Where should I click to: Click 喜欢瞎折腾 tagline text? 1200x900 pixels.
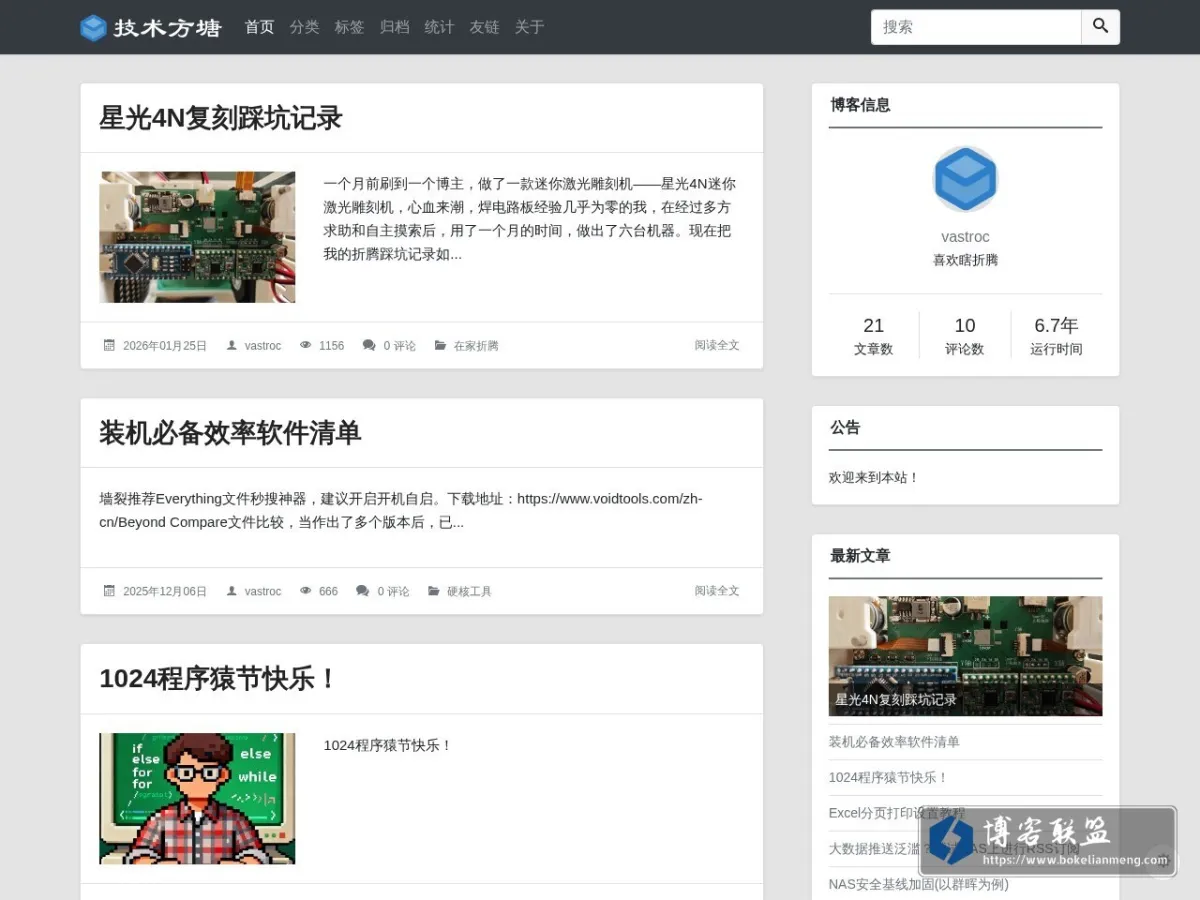965,260
